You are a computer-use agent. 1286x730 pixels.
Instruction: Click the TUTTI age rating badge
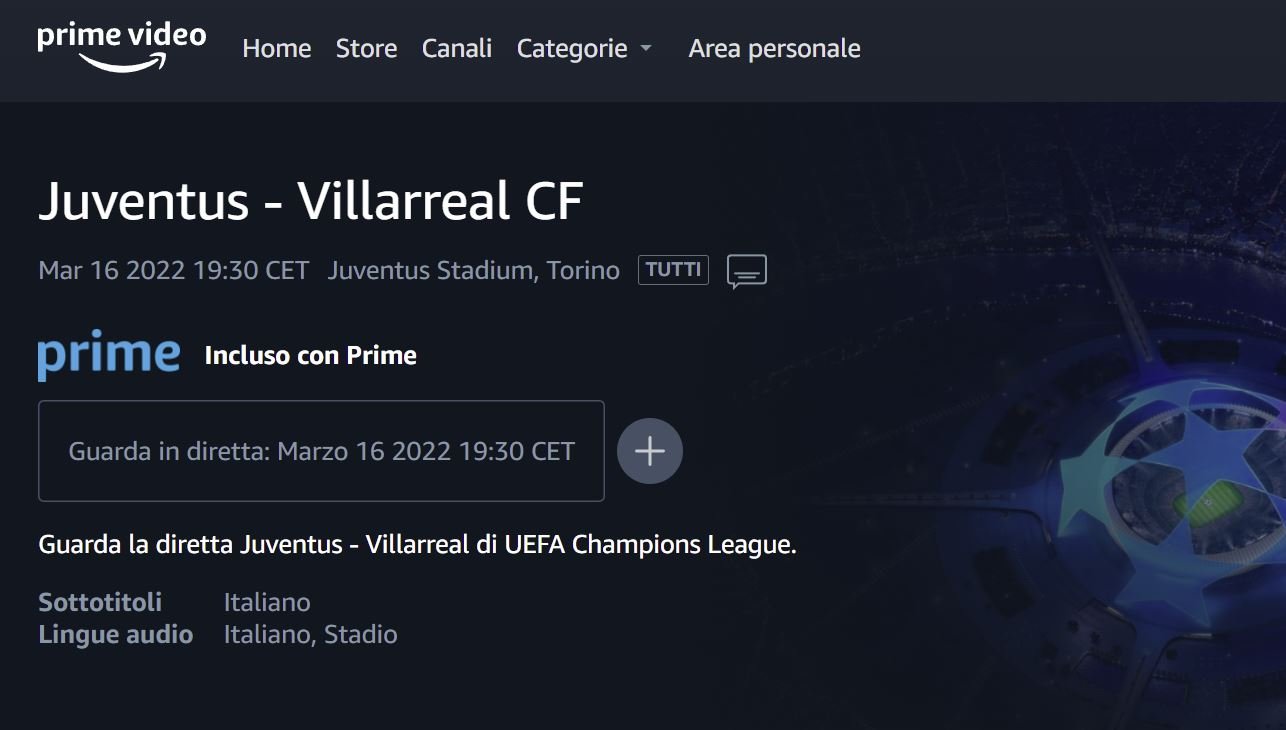point(673,270)
